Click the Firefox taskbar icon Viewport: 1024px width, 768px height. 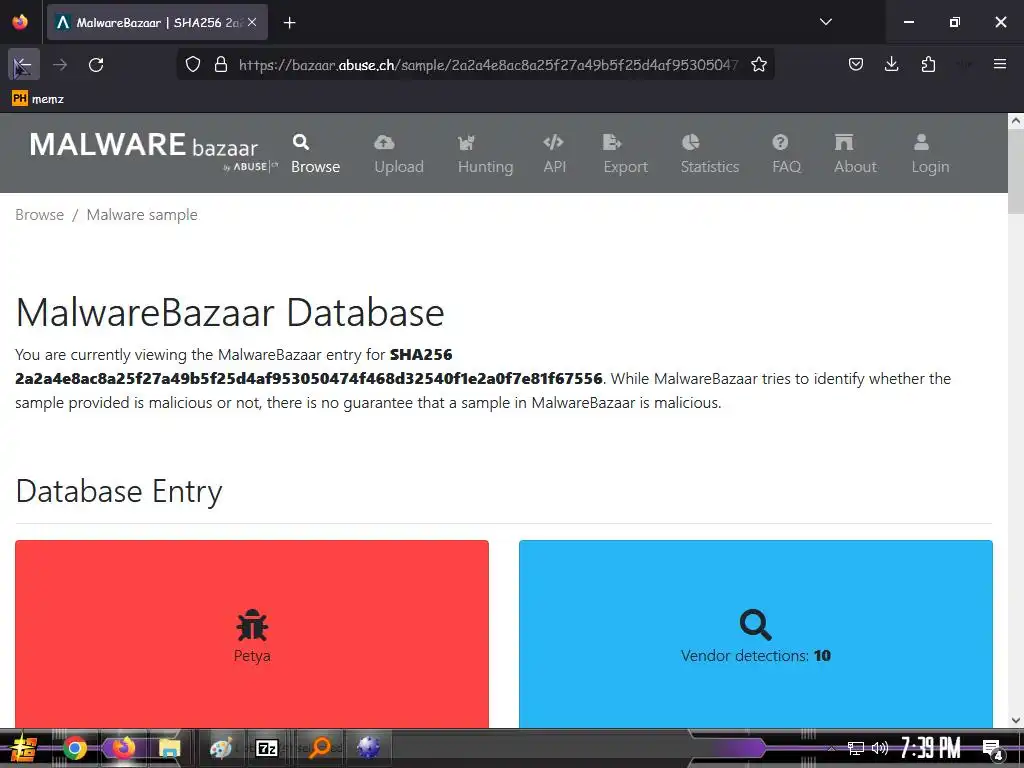[x=123, y=748]
